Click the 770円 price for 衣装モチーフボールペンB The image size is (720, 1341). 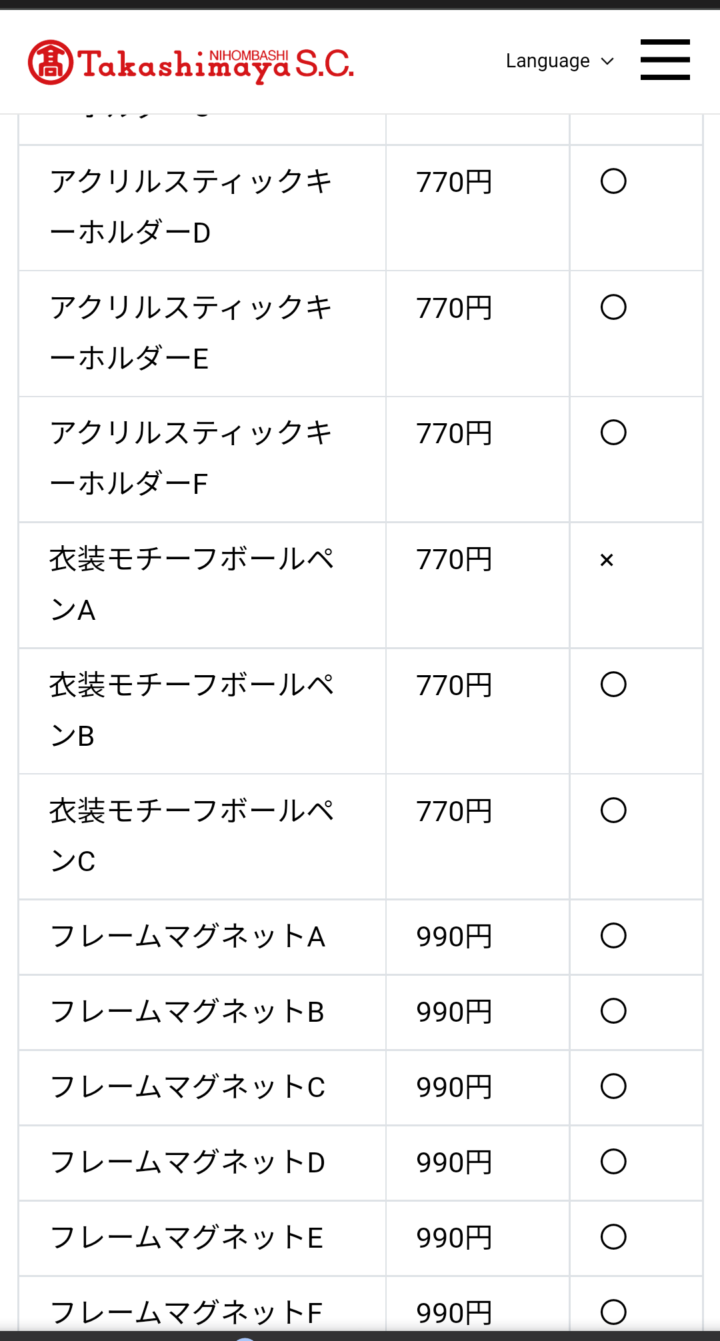coord(454,685)
